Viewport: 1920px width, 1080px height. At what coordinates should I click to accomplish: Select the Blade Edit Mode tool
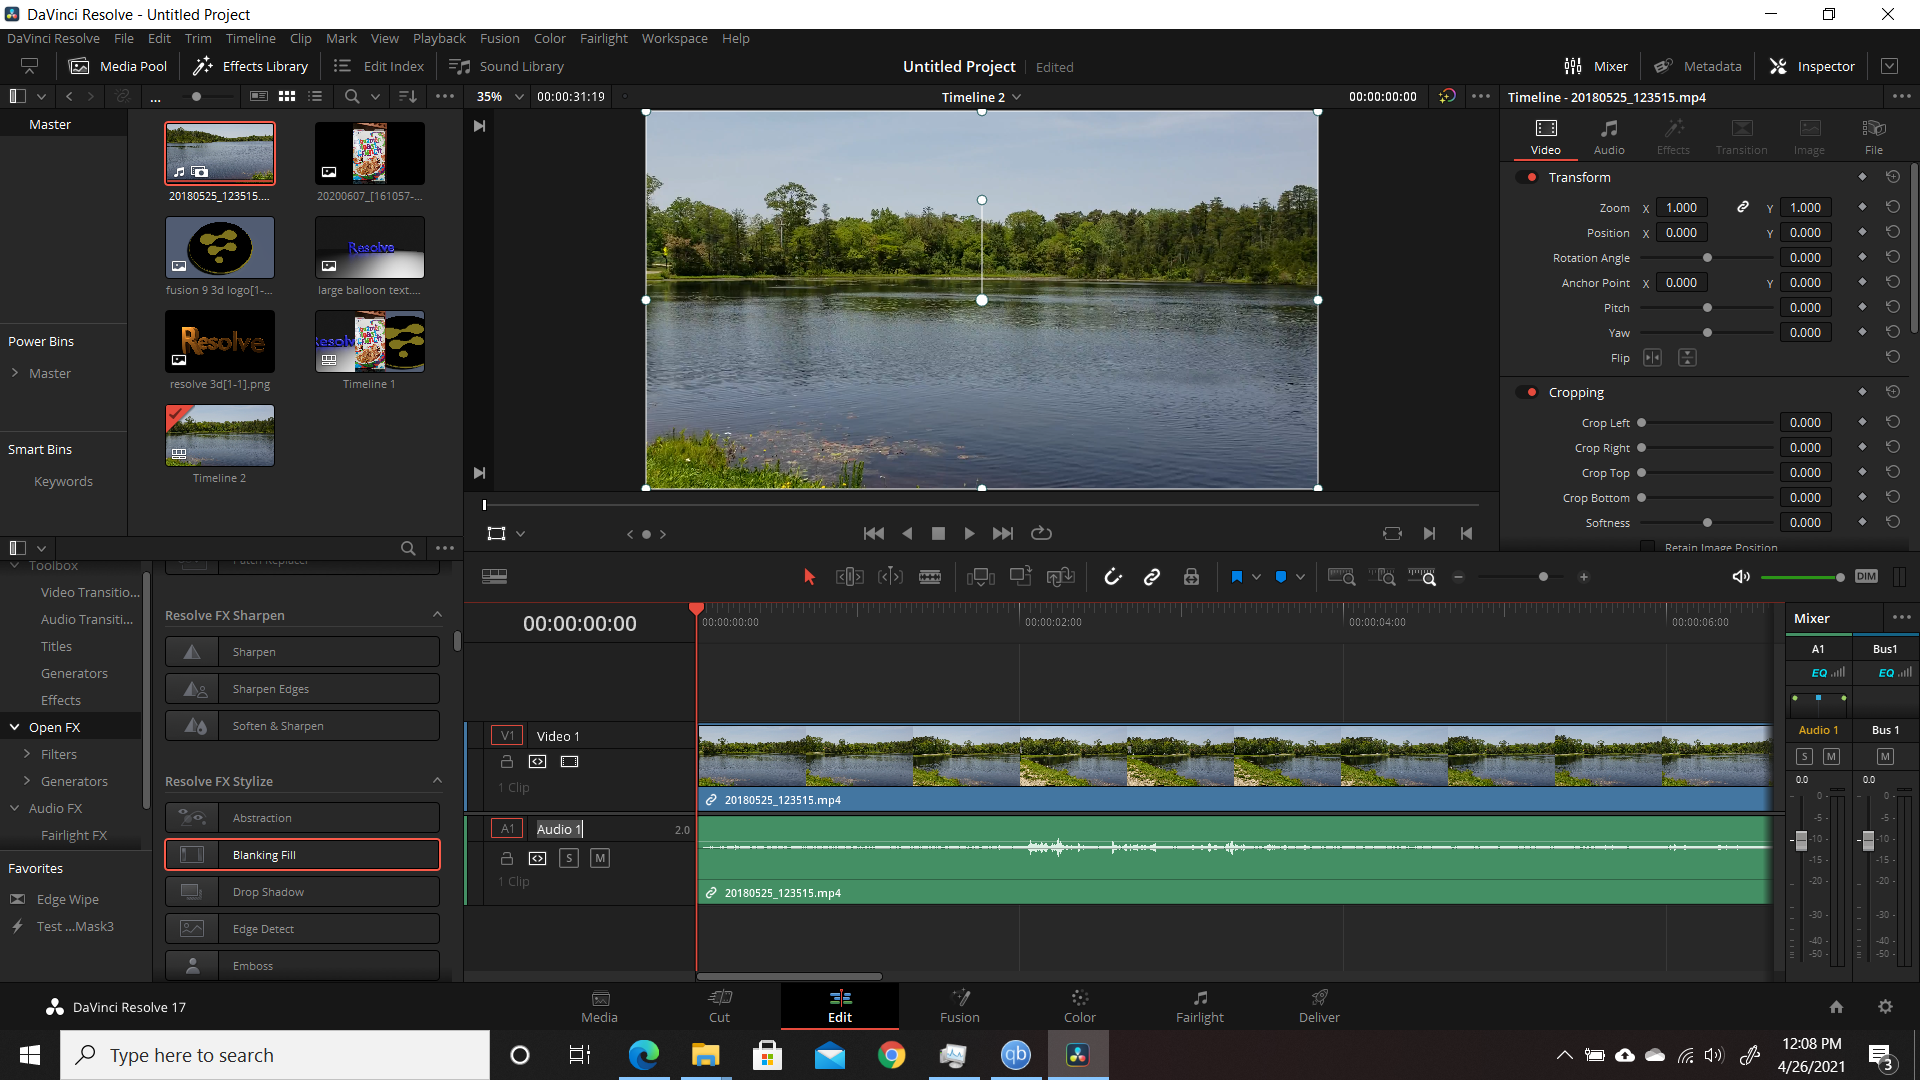click(930, 577)
